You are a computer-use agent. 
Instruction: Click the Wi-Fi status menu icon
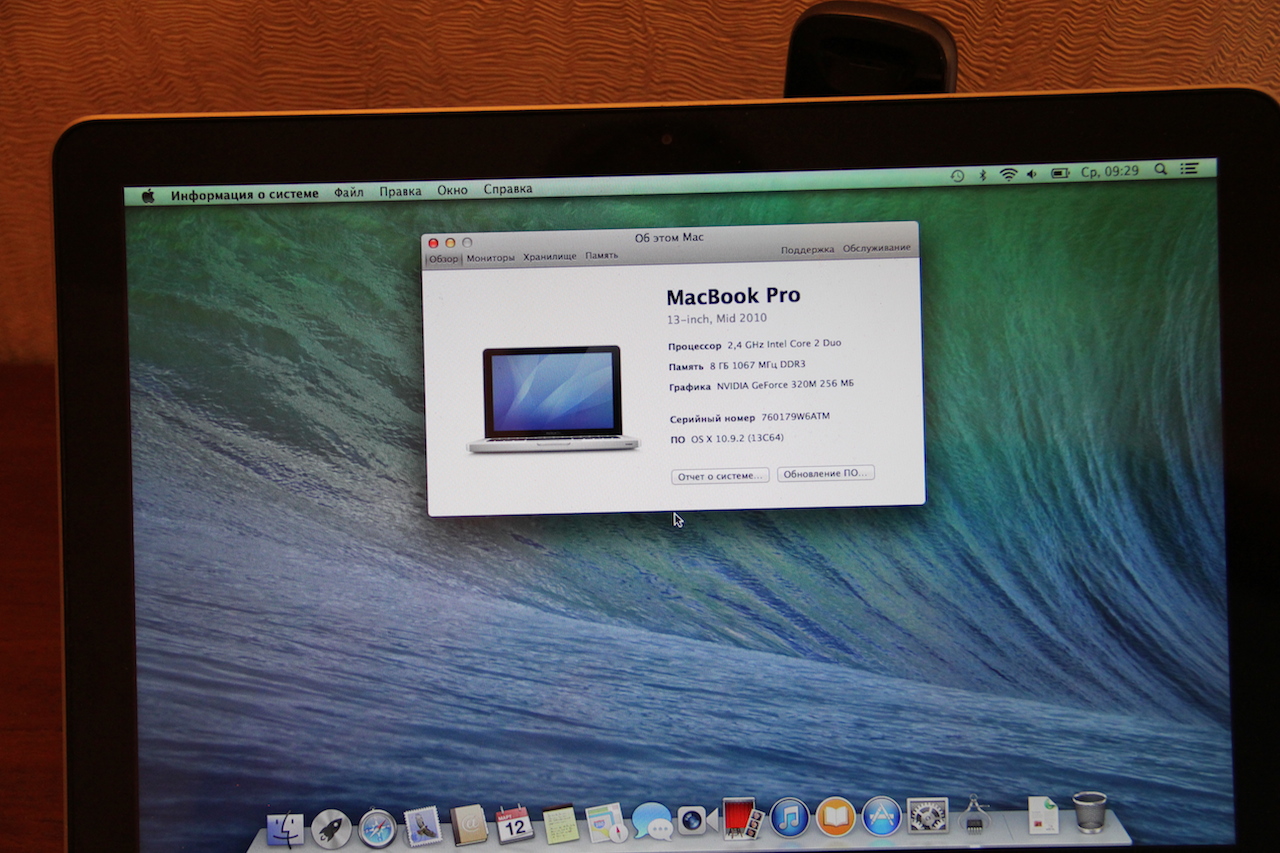(1008, 174)
